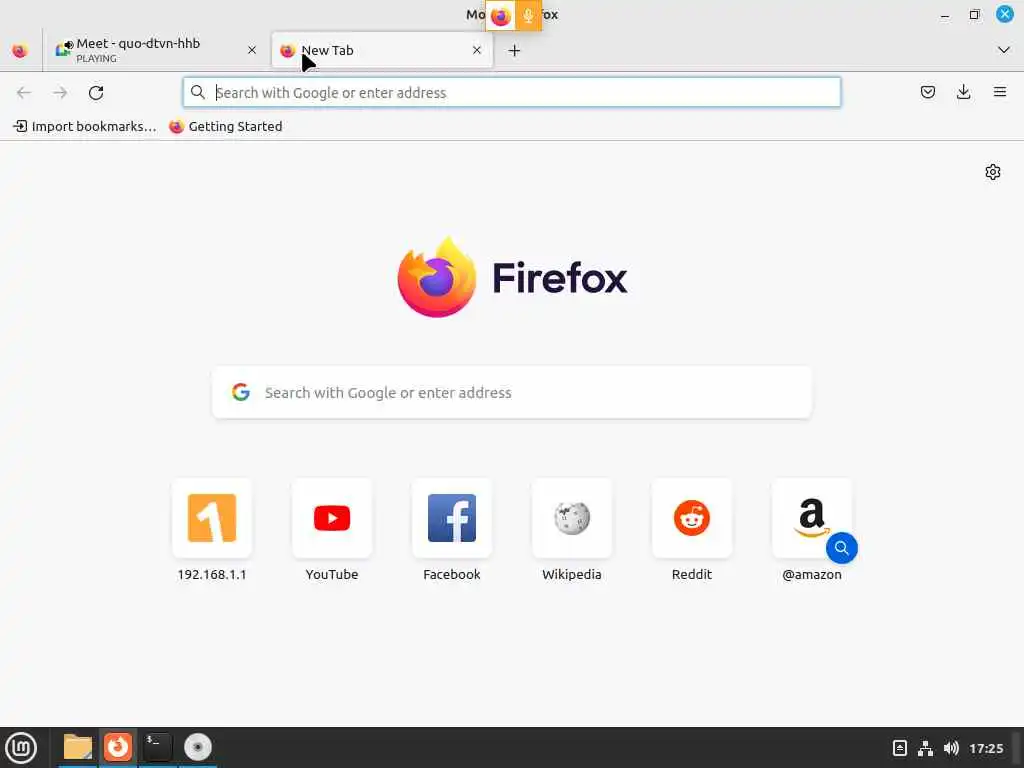
Task: Click the Google G icon in search box
Action: pyautogui.click(x=241, y=392)
